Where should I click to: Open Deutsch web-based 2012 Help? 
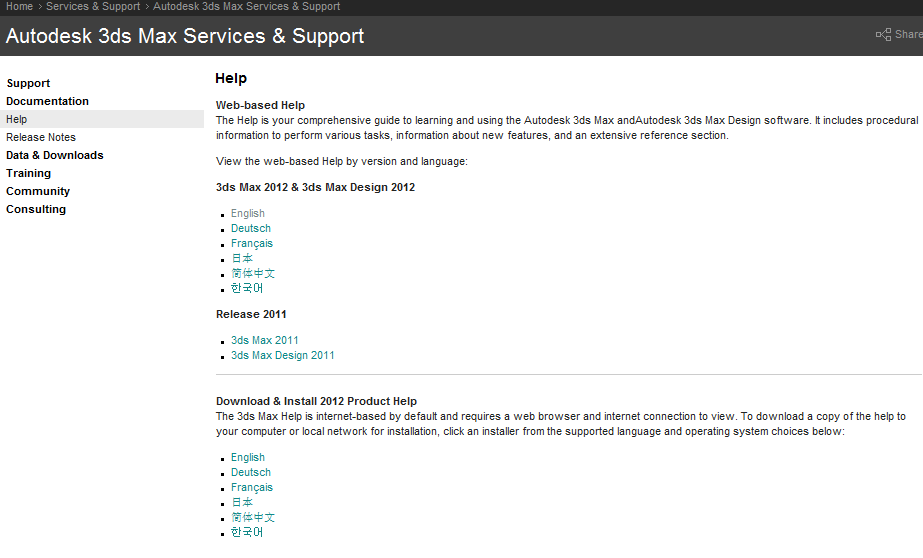[x=251, y=228]
